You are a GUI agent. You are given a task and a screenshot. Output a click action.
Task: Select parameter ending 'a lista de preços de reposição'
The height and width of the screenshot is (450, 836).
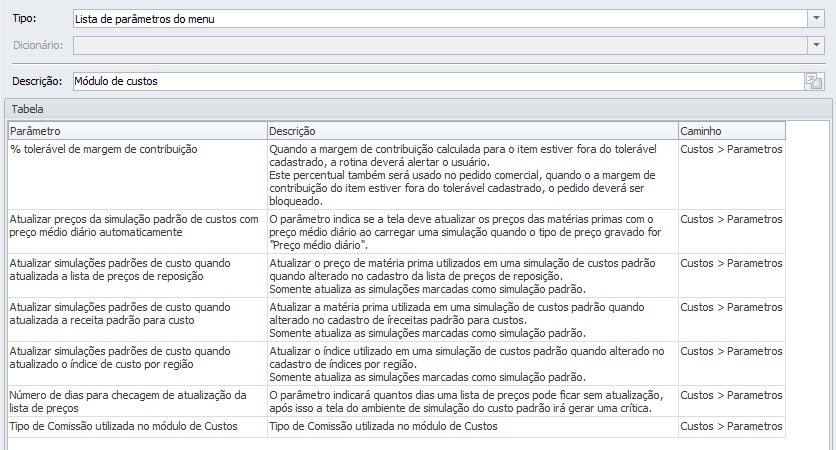click(138, 276)
